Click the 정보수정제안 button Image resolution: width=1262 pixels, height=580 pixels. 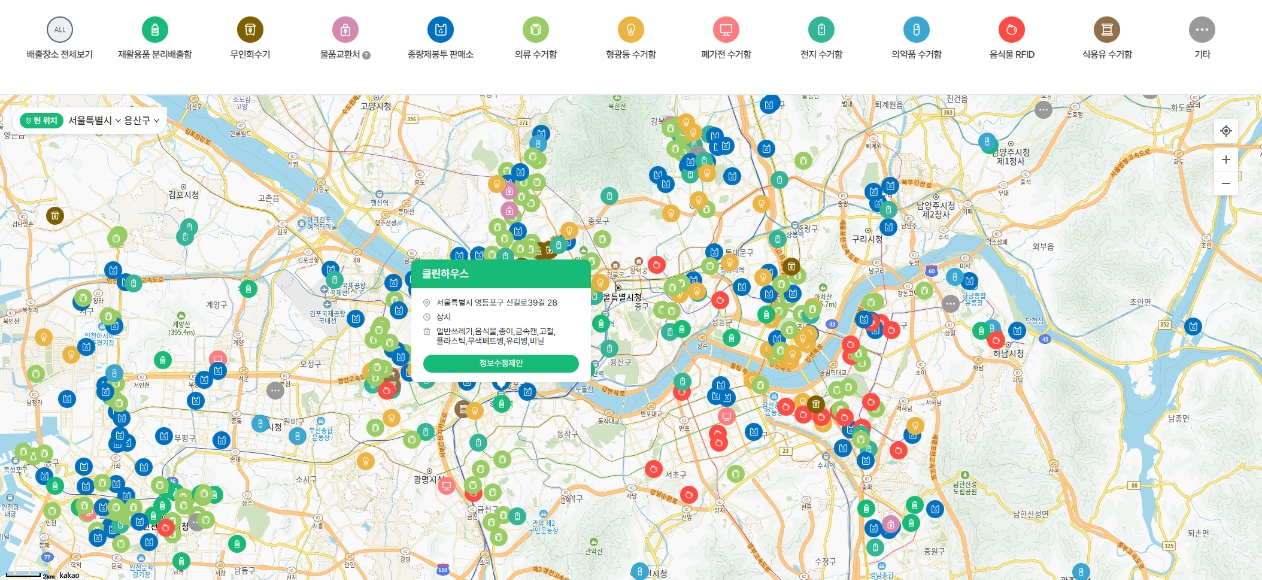501,363
